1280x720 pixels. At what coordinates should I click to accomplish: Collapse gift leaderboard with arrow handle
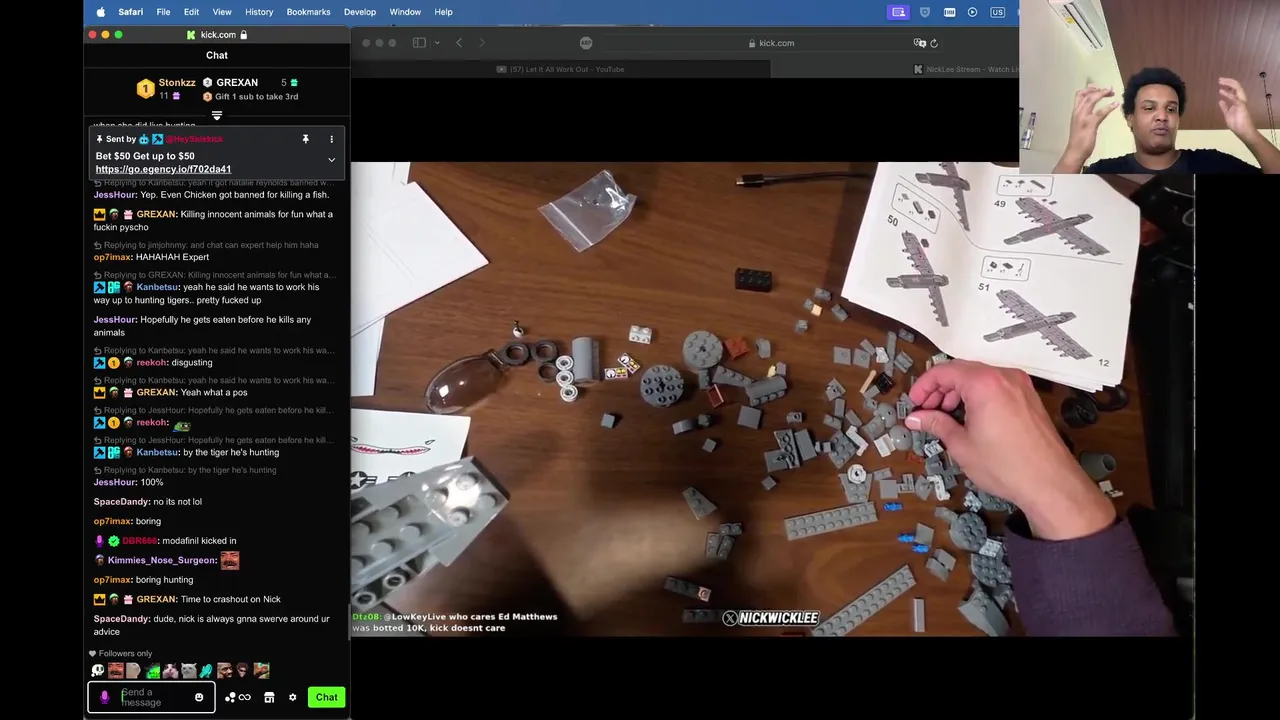tap(217, 116)
